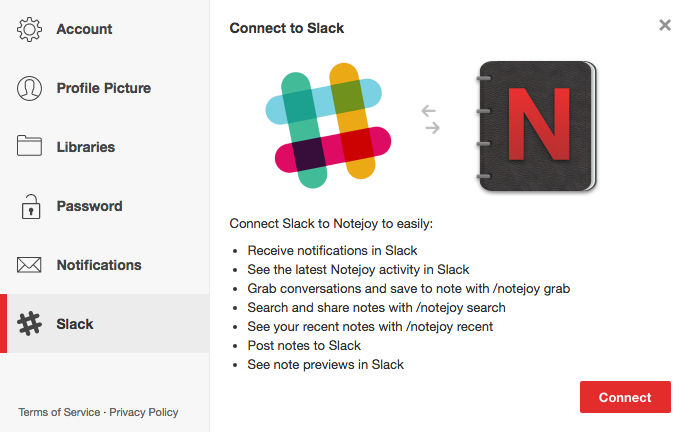This screenshot has width=689, height=432.
Task: Open the Privacy Policy link
Action: (x=144, y=412)
